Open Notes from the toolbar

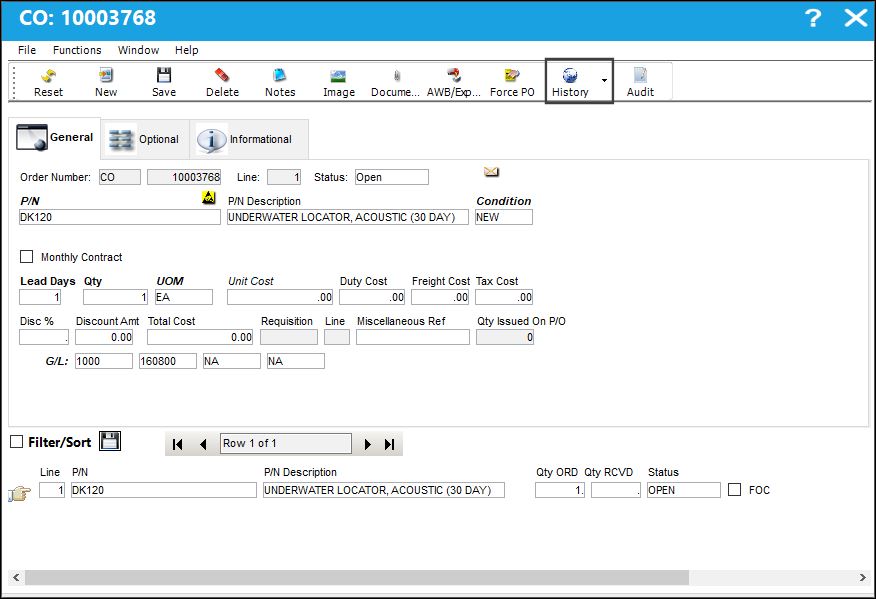click(x=280, y=82)
